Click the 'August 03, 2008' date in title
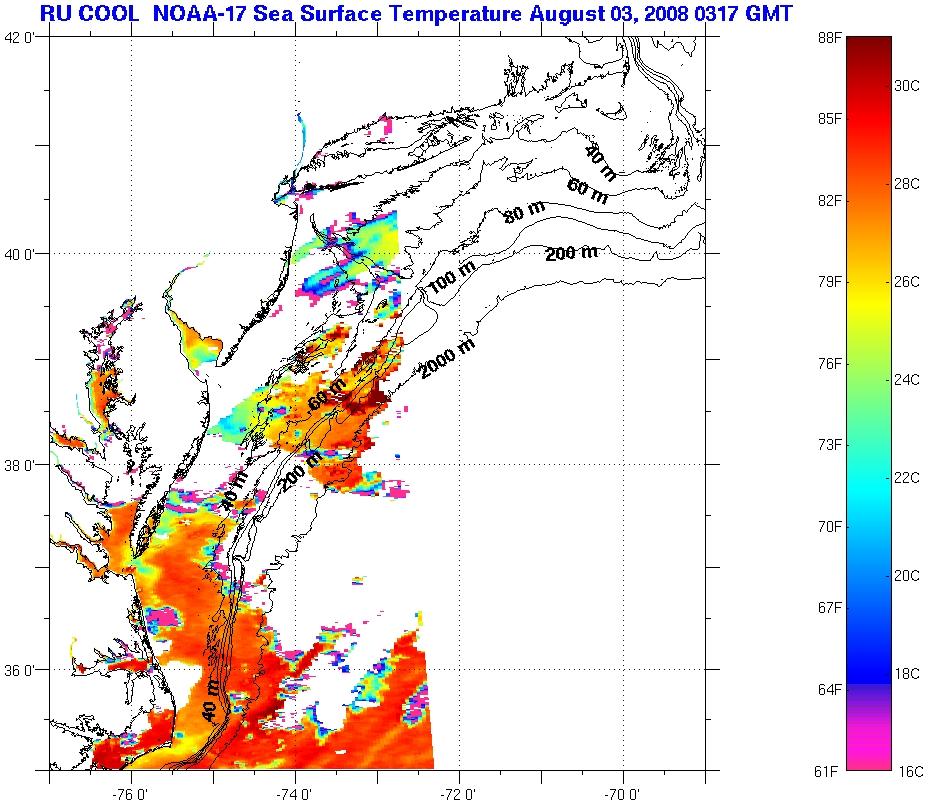Screen dimensions: 928x800 608,14
